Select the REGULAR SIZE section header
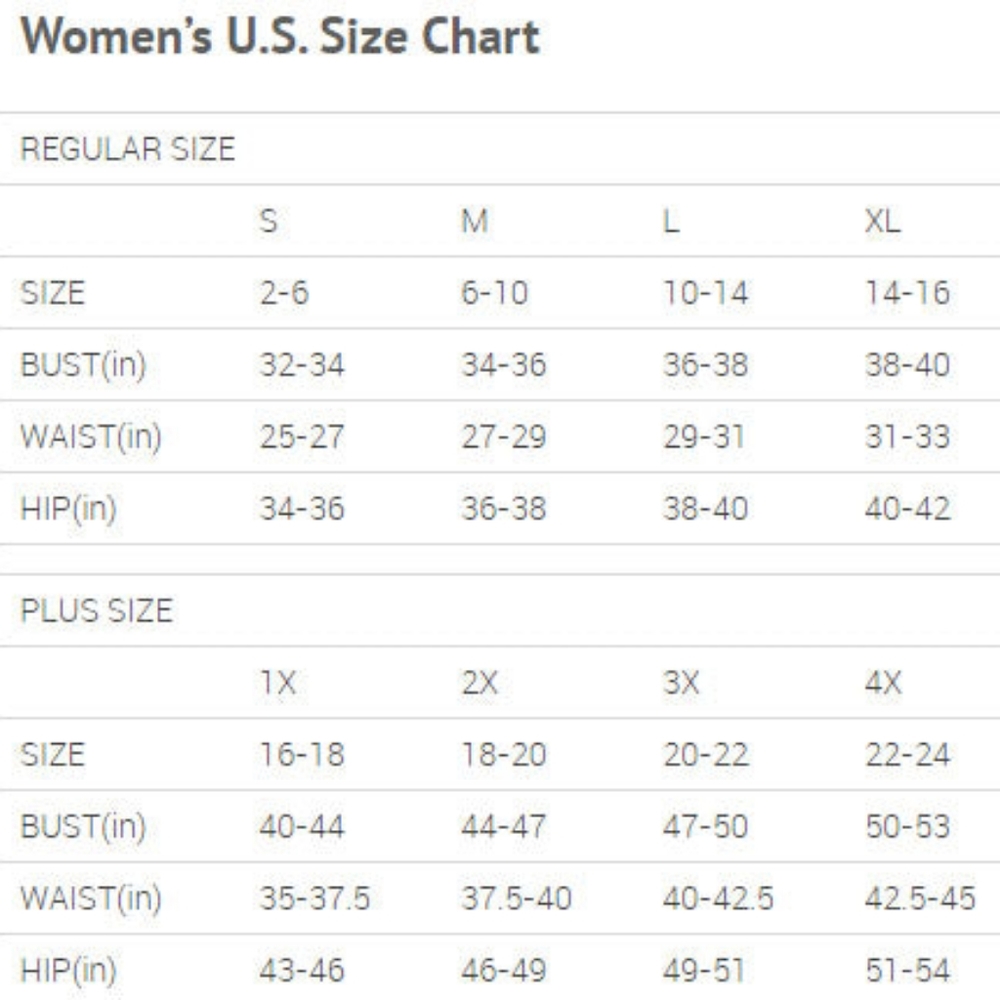The width and height of the screenshot is (1000, 1000). [128, 149]
